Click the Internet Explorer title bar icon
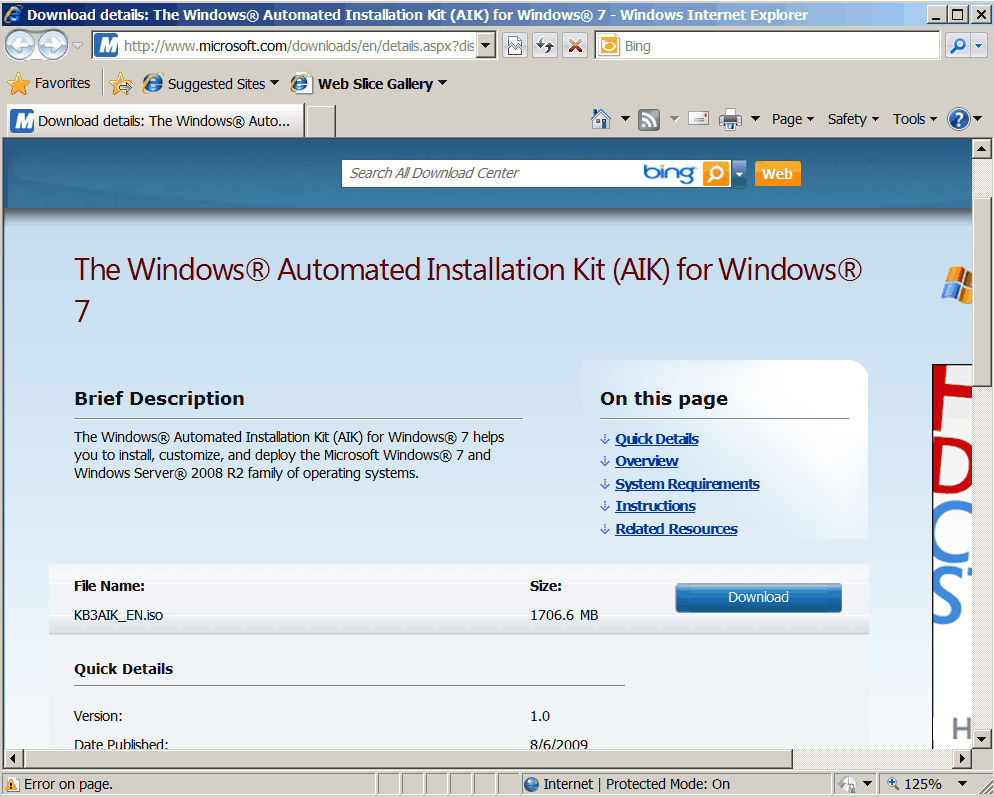Viewport: 994px width, 797px height. click(x=13, y=14)
